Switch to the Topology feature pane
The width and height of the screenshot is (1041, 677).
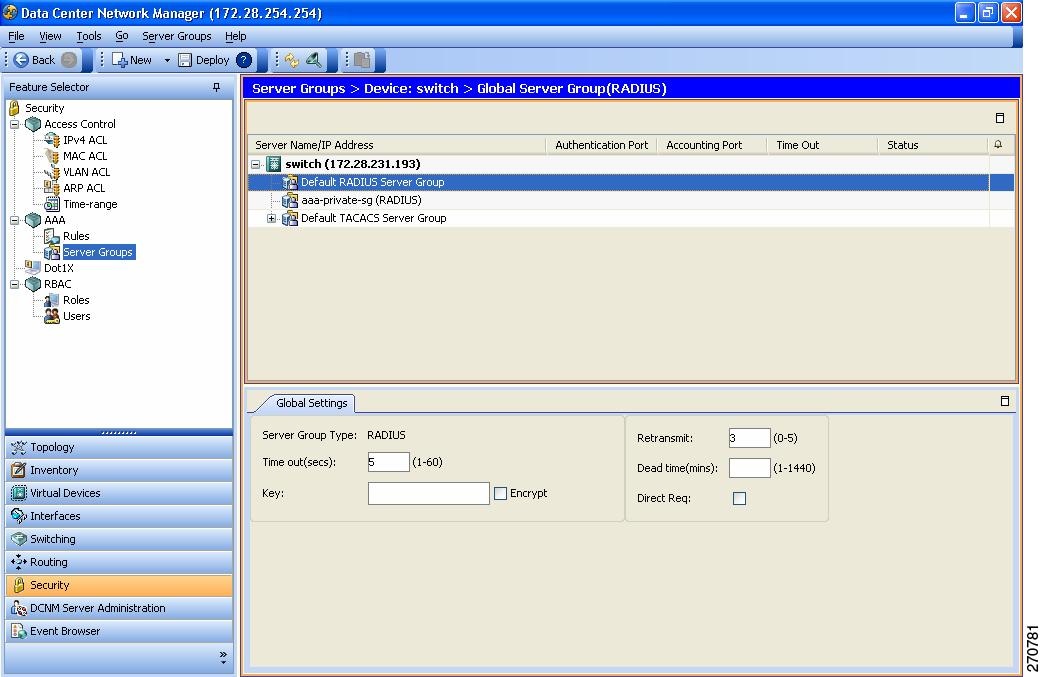52,447
